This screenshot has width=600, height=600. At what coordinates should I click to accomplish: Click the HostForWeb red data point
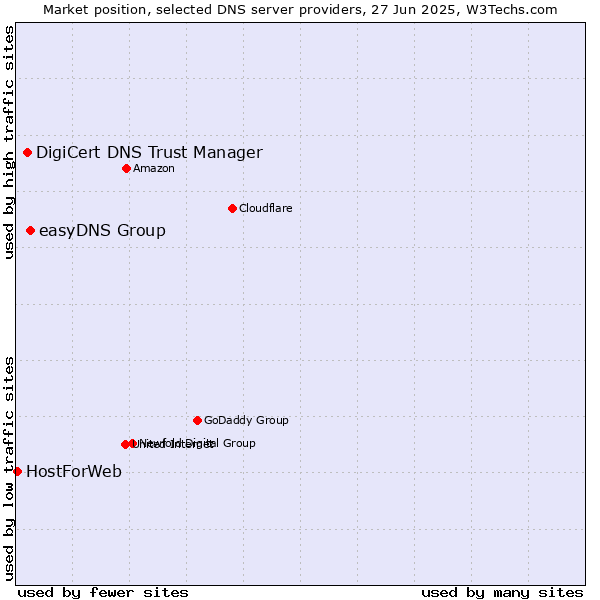pos(18,471)
